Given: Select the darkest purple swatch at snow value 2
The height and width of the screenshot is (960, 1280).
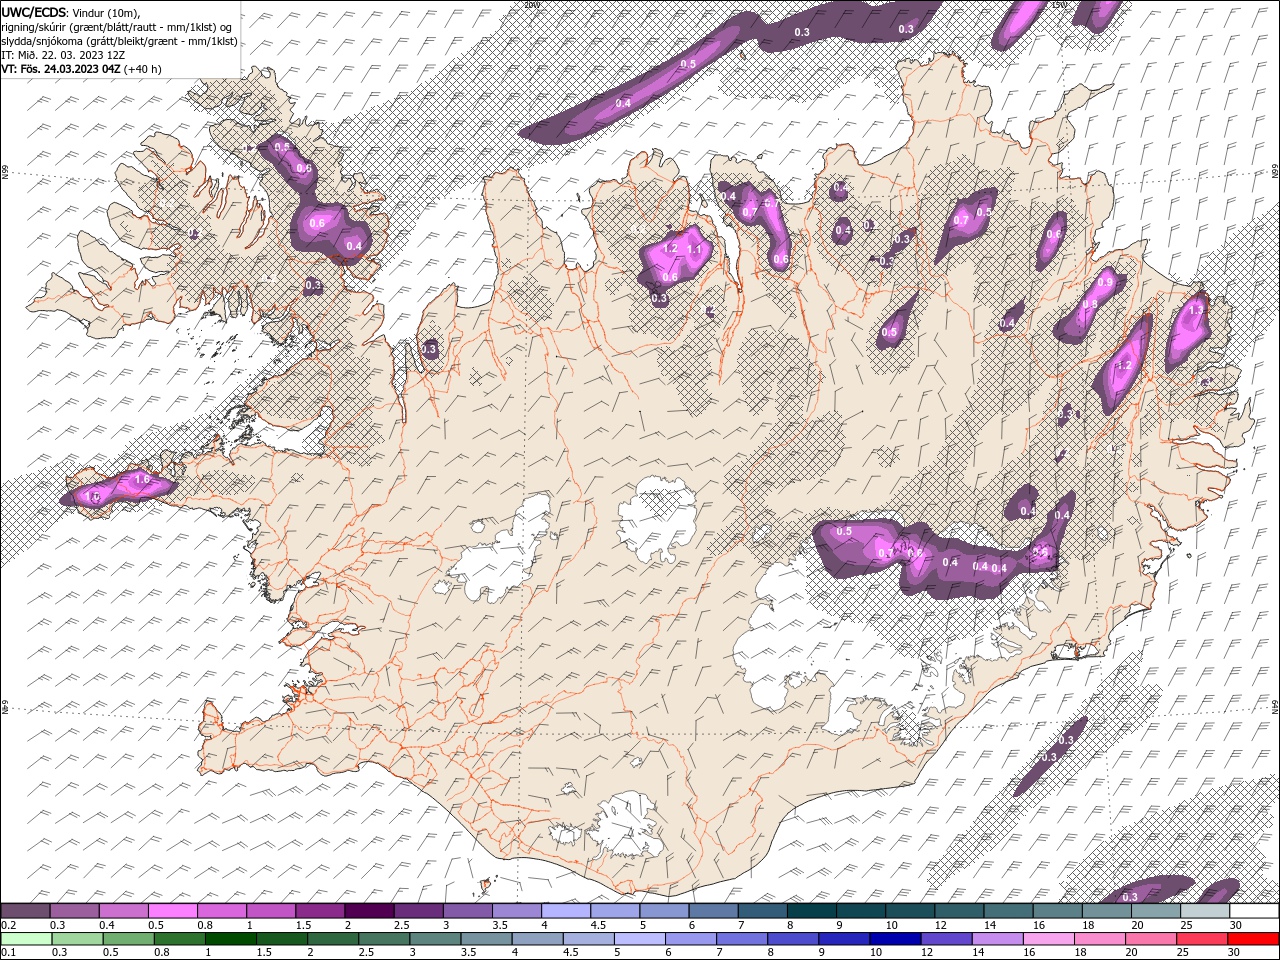Looking at the screenshot, I should [369, 911].
